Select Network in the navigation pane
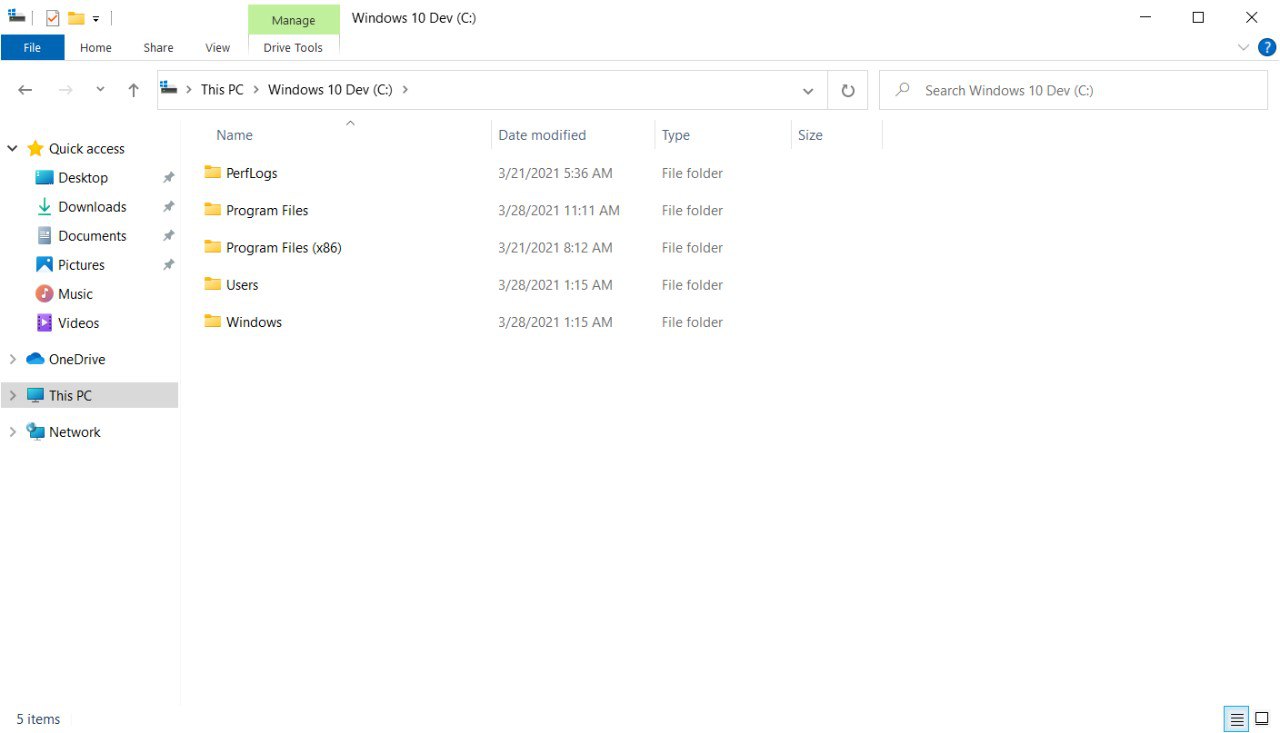Image resolution: width=1280 pixels, height=733 pixels. click(x=75, y=432)
